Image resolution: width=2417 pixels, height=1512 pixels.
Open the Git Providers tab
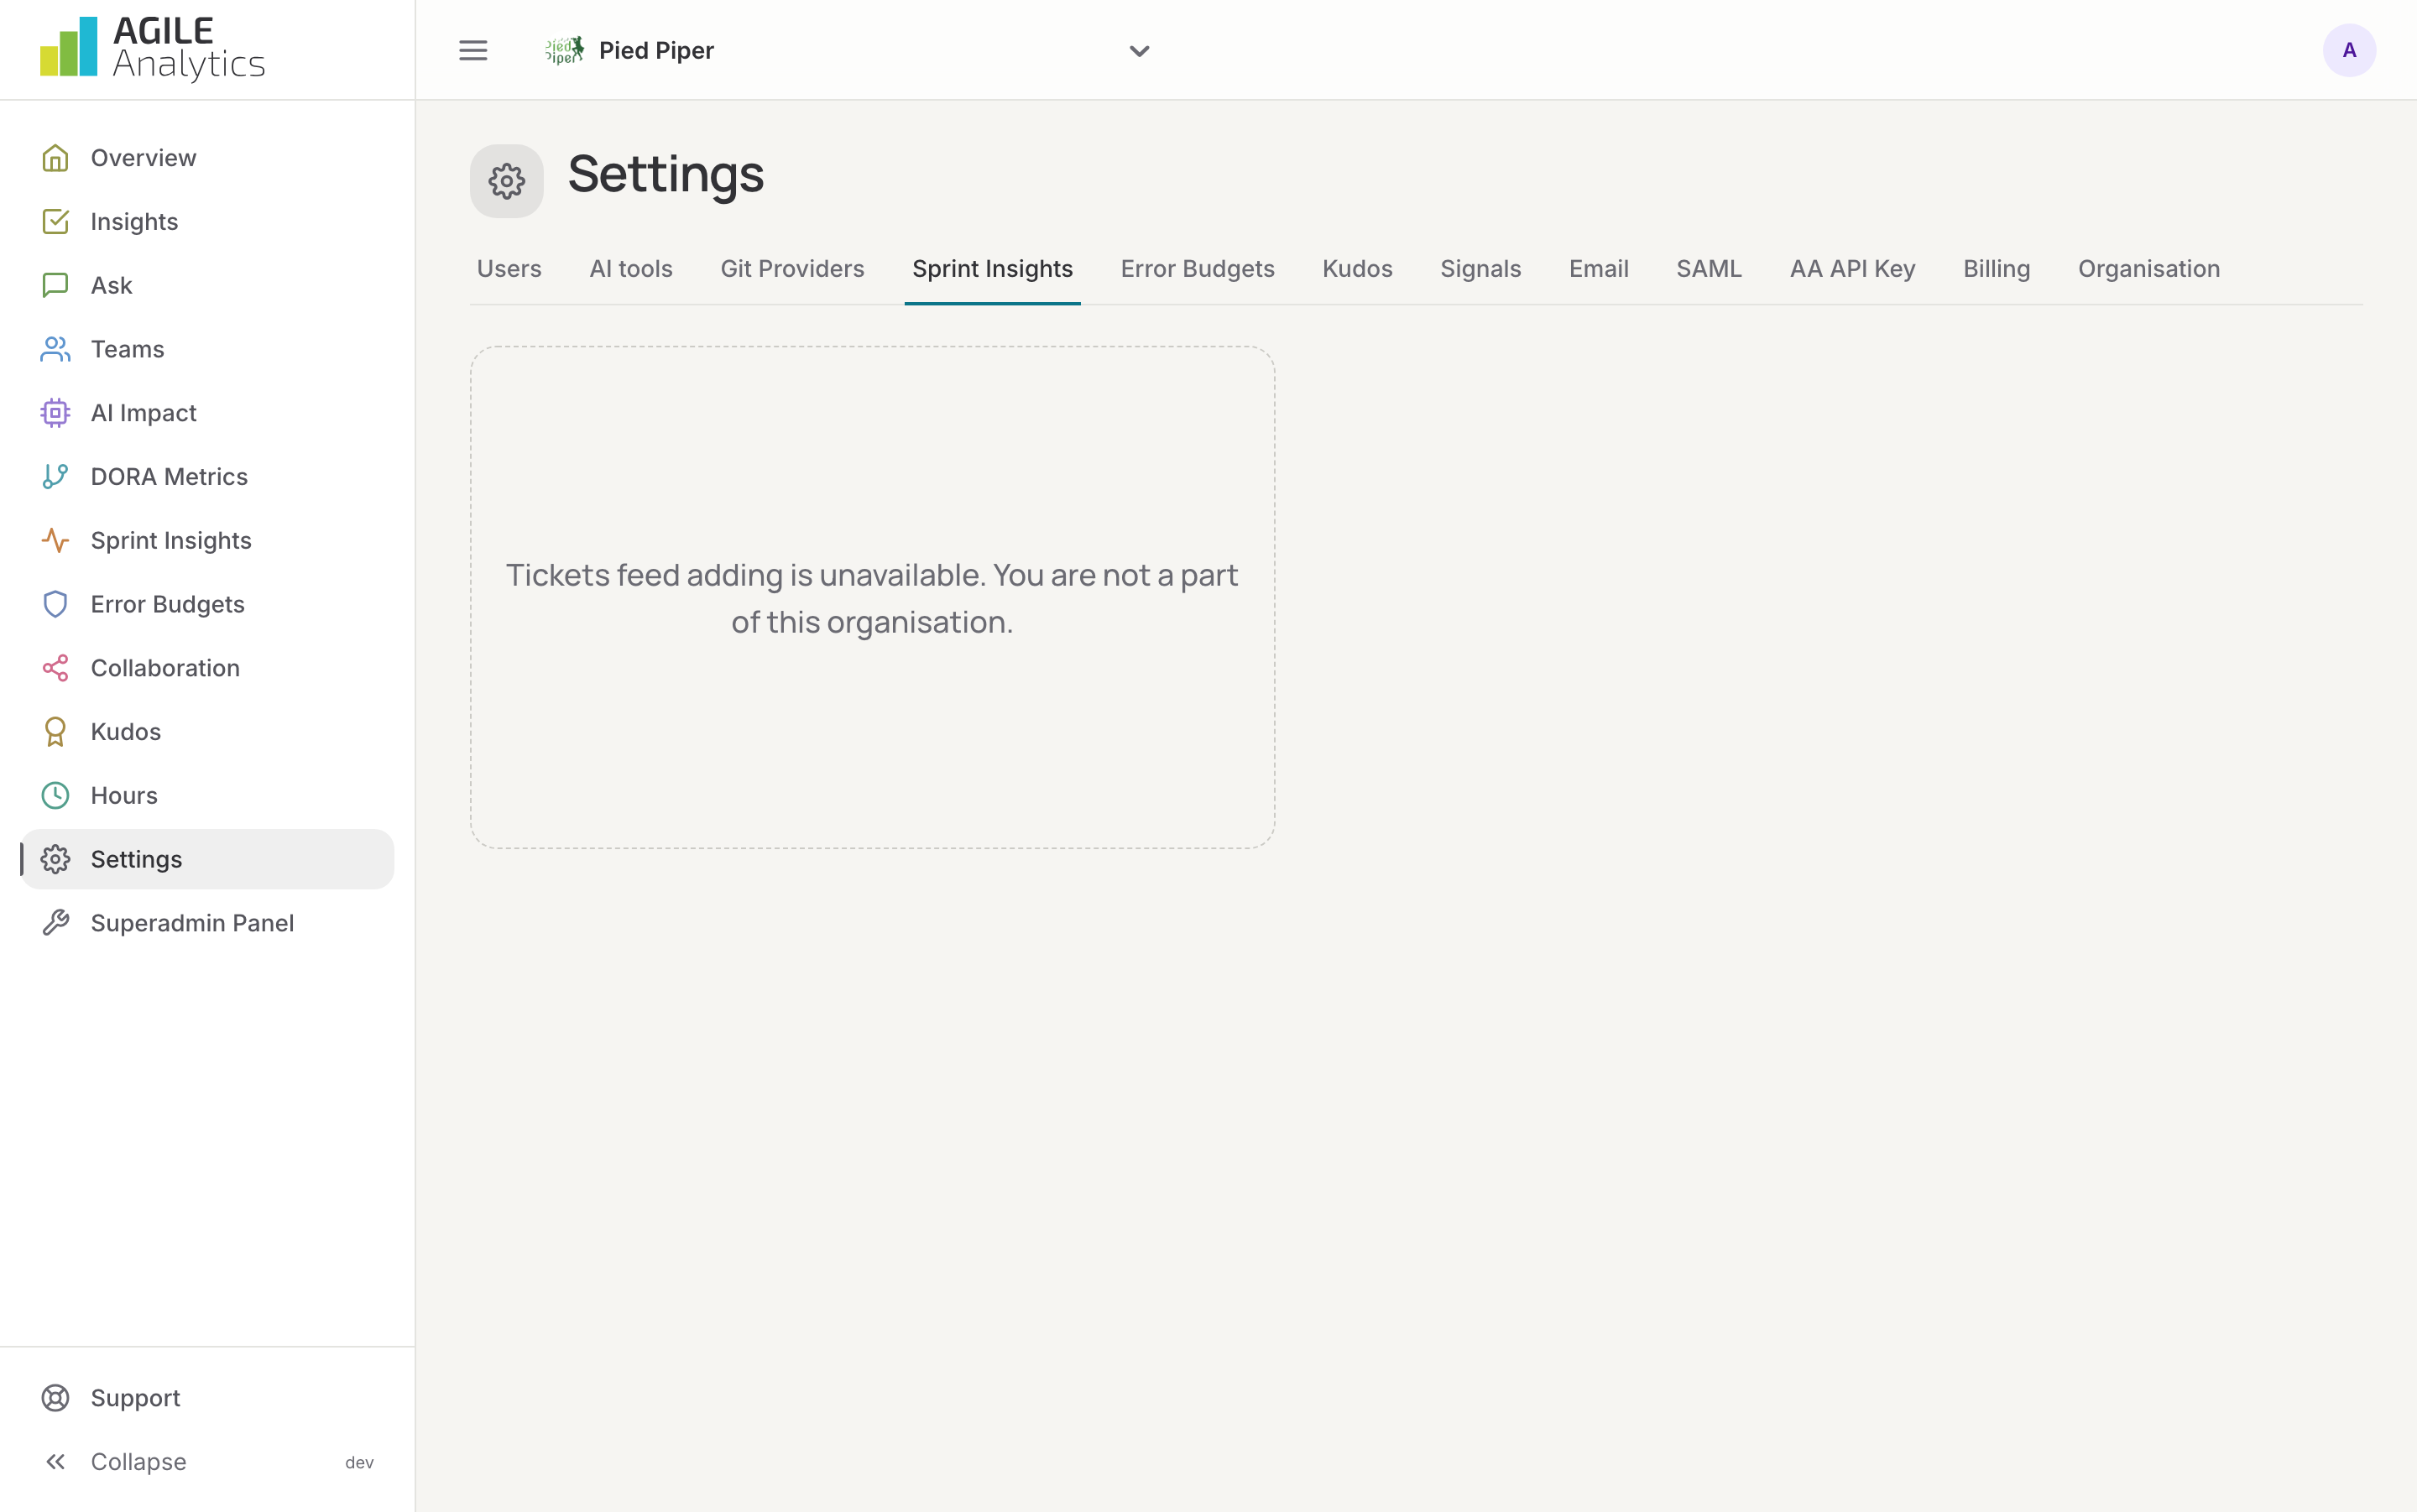pyautogui.click(x=792, y=269)
